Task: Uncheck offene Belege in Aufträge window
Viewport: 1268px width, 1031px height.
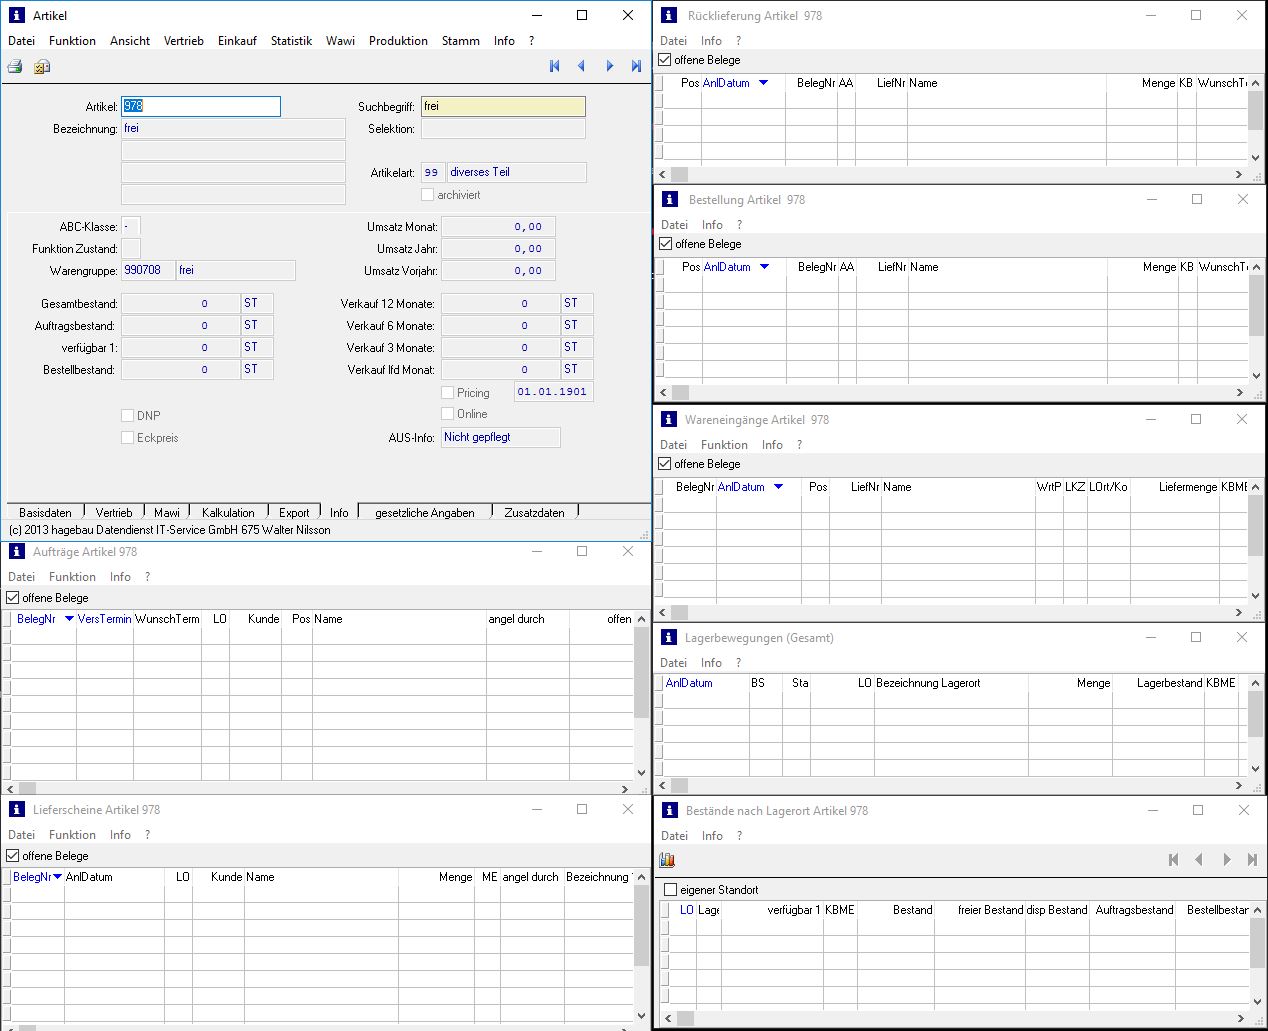Action: coord(13,598)
